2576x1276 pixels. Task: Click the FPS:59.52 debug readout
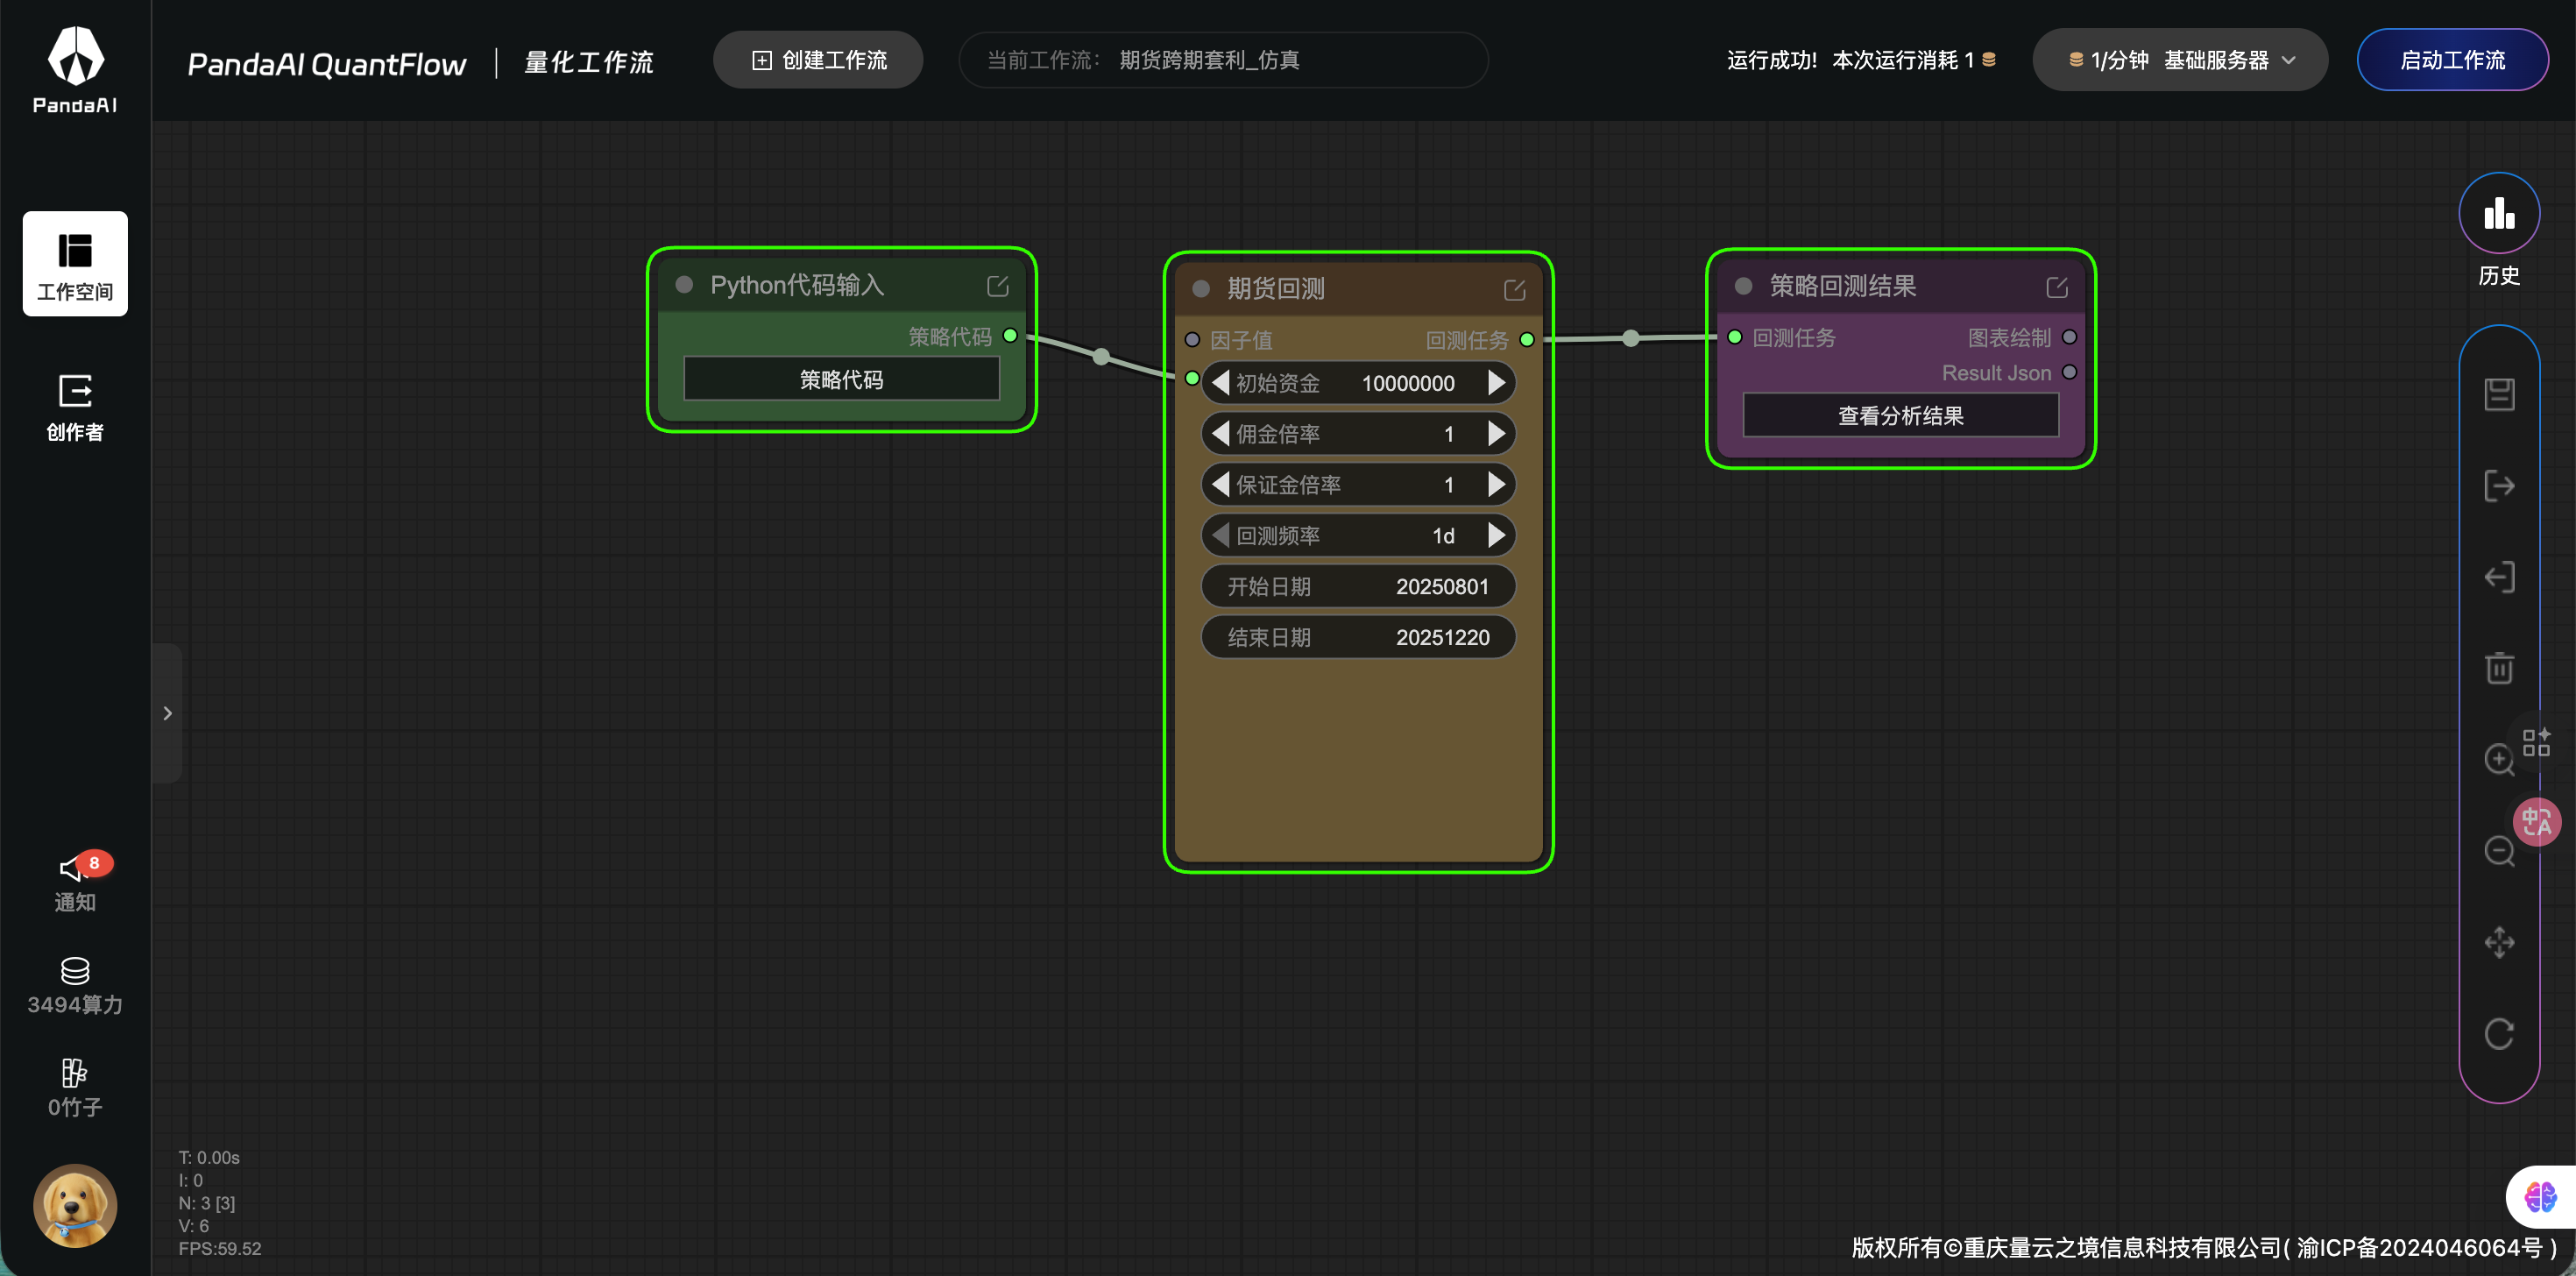pos(220,1248)
